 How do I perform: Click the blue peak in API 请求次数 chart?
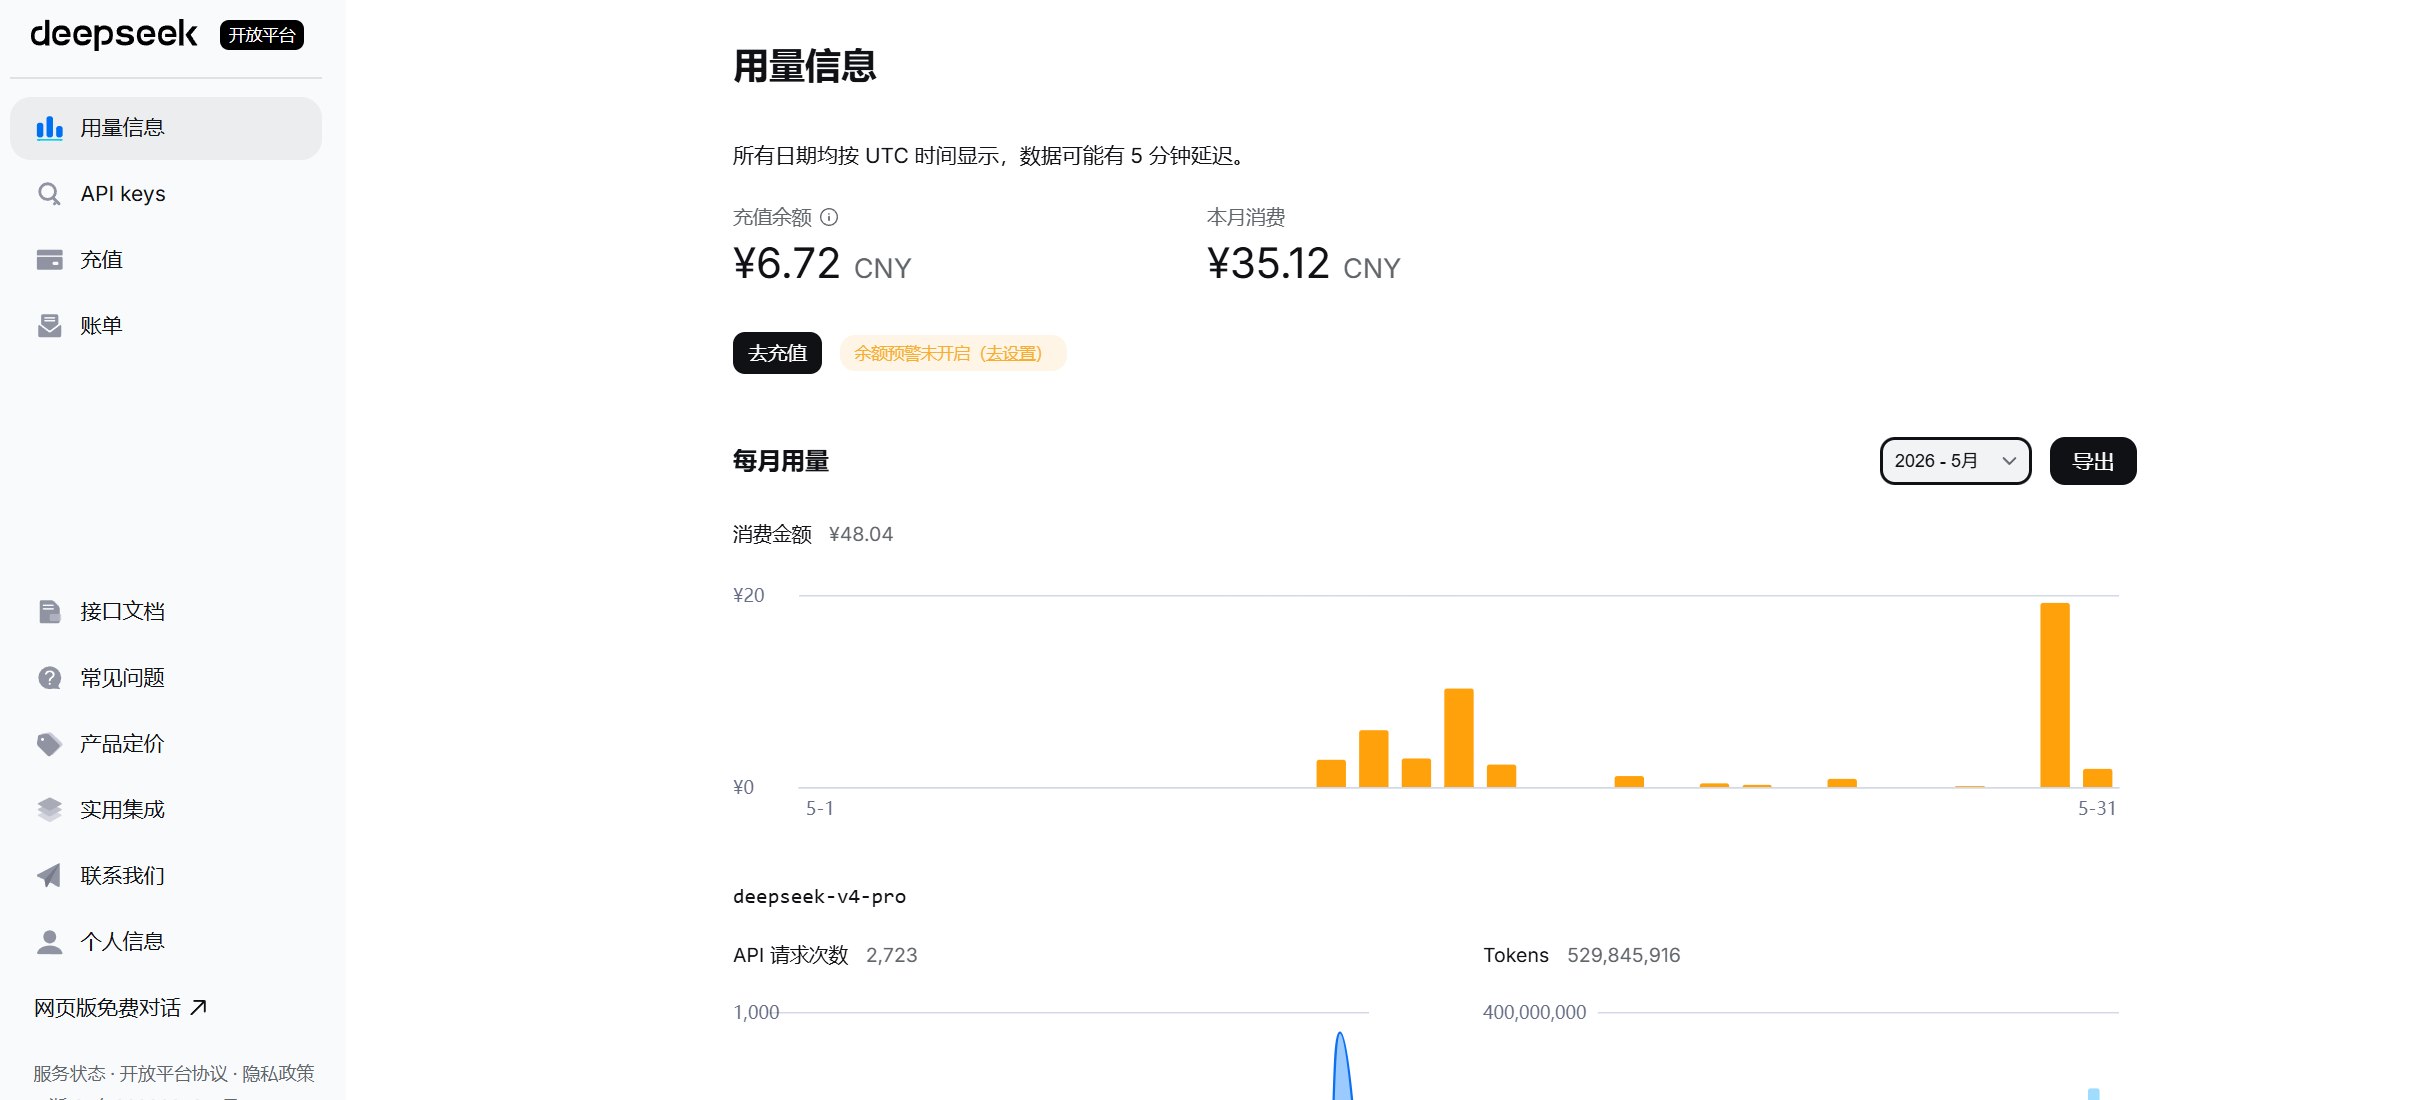(x=1341, y=1067)
